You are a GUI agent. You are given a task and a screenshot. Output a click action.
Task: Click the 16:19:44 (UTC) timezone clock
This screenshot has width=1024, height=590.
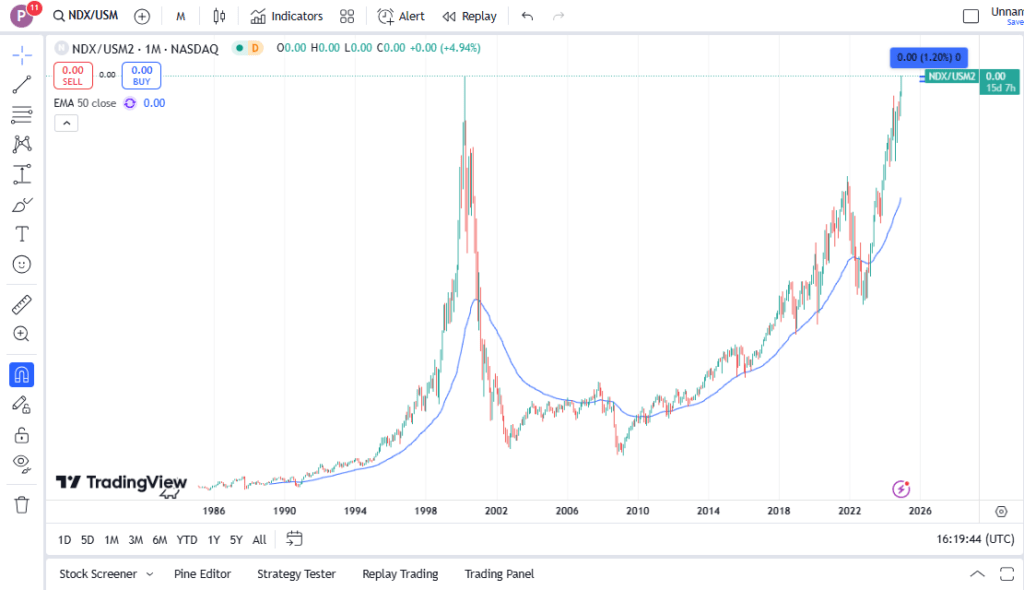click(975, 539)
